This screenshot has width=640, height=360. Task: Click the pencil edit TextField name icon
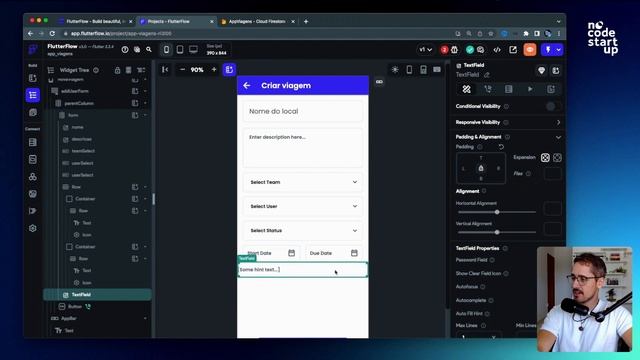(487, 75)
